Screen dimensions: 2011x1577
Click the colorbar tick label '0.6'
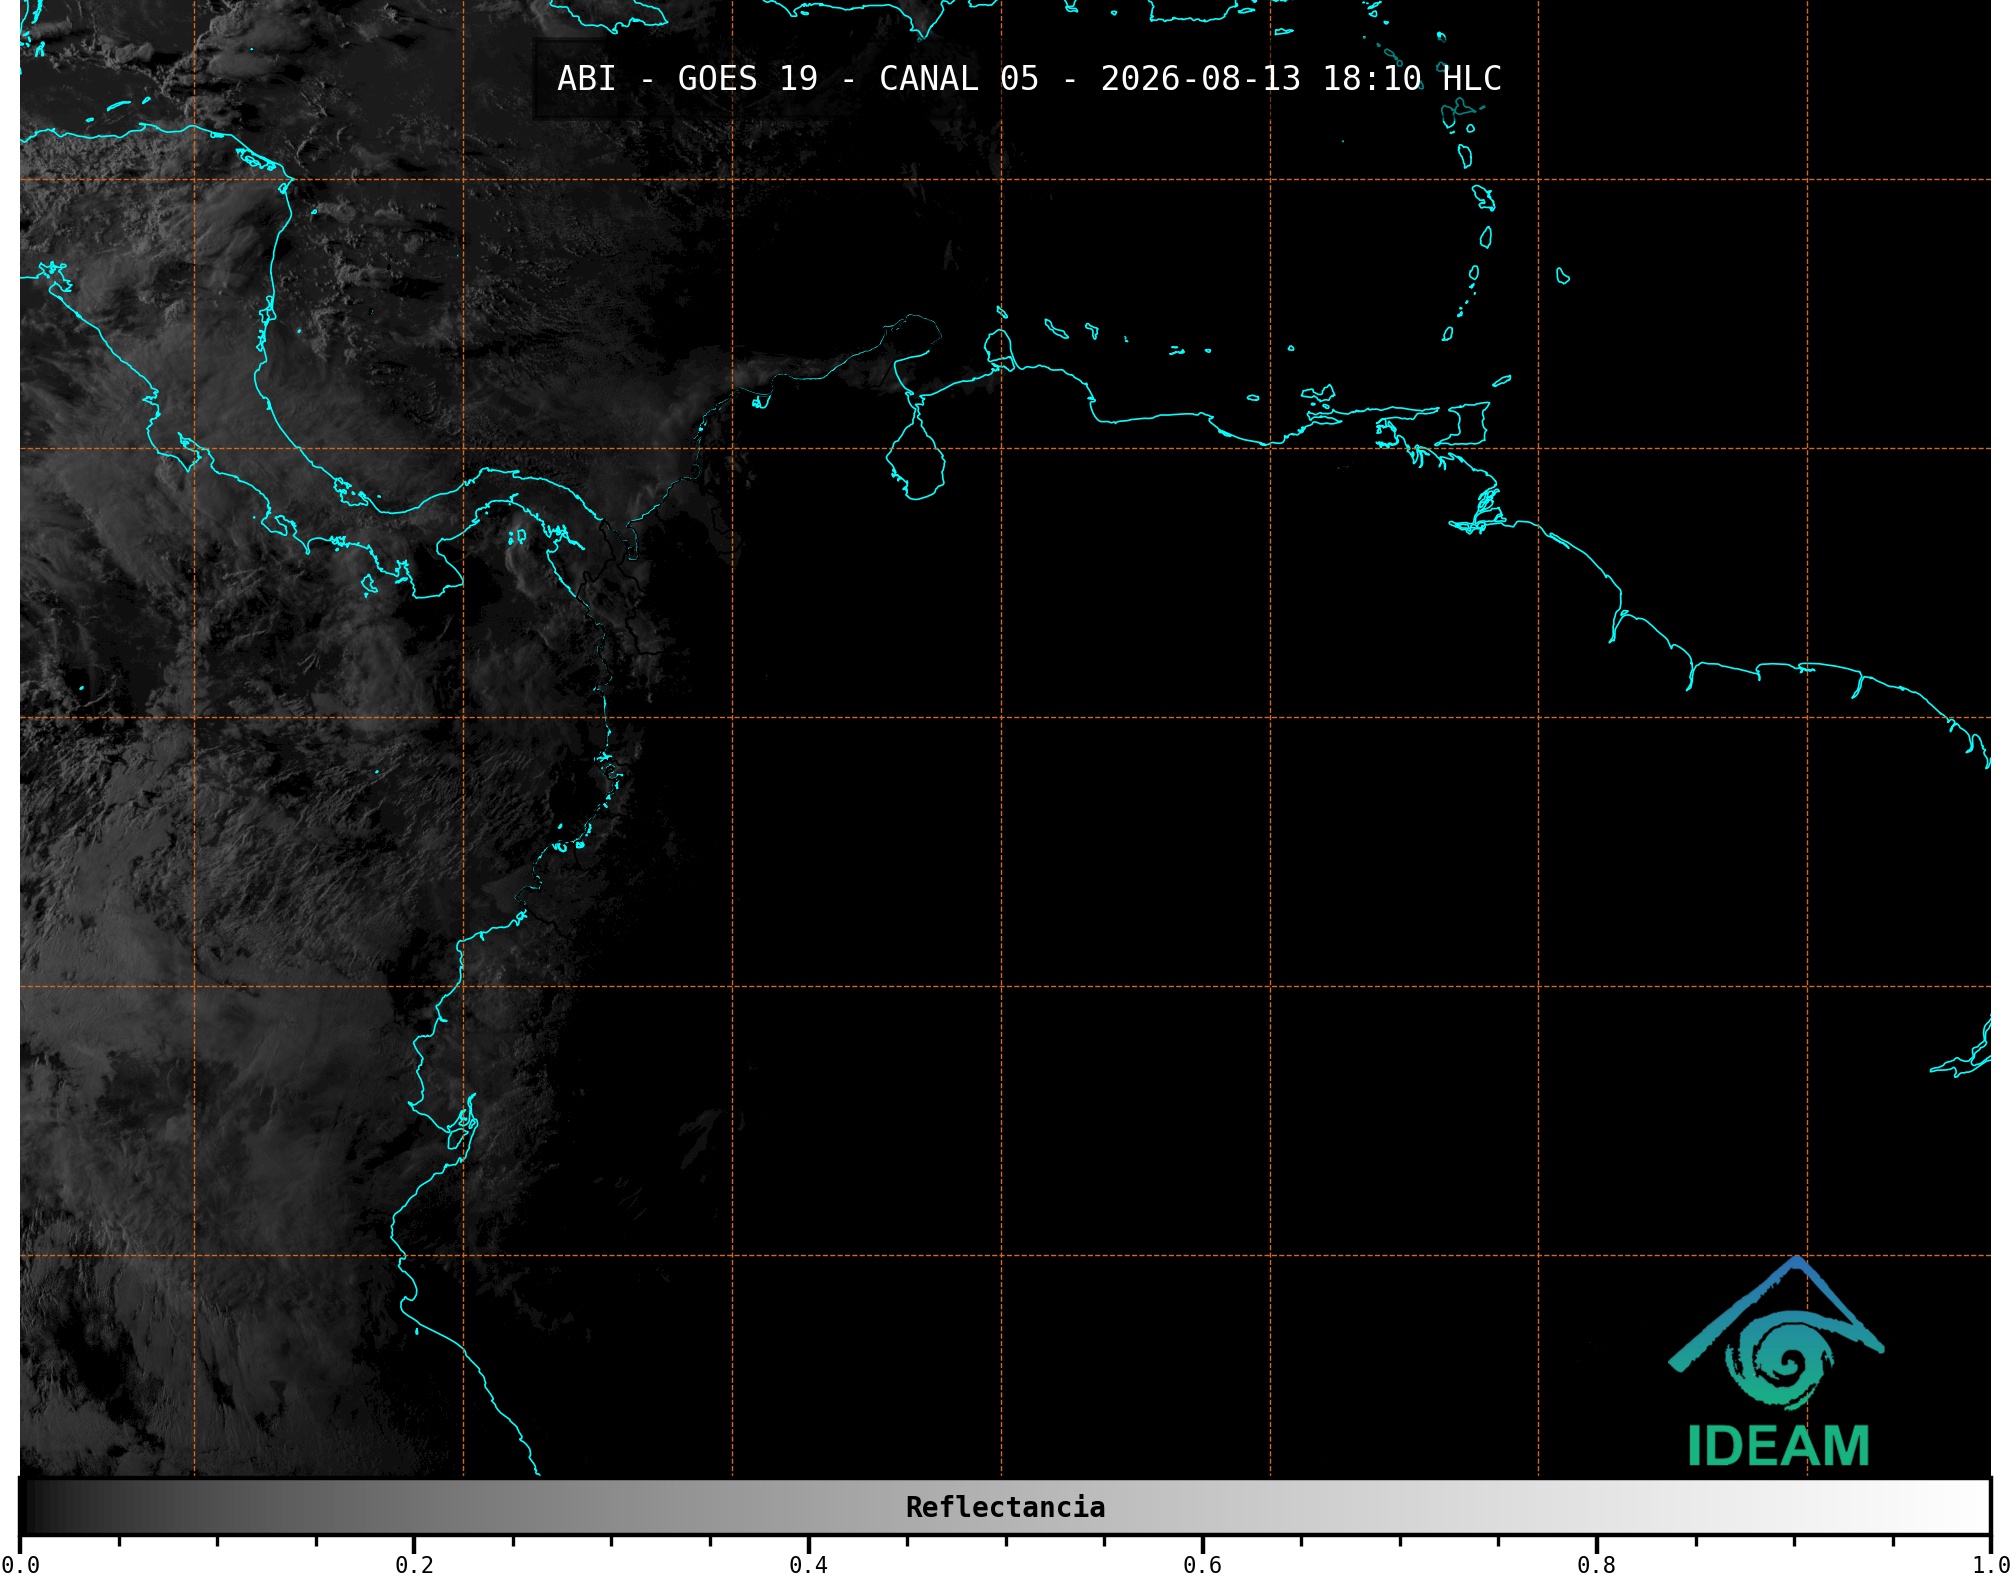tap(1202, 1565)
